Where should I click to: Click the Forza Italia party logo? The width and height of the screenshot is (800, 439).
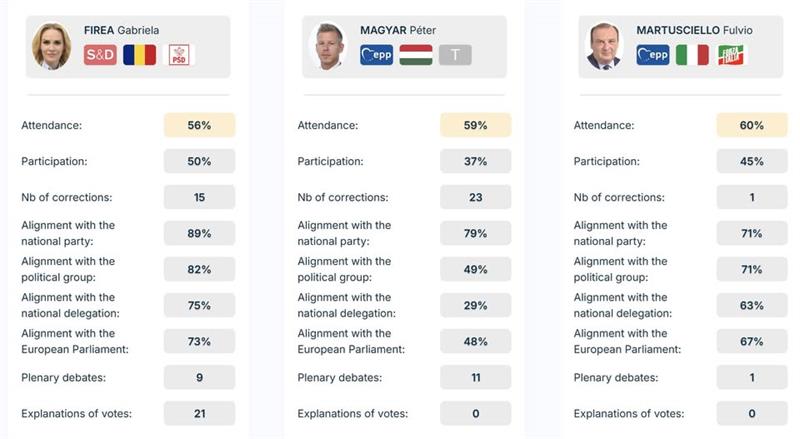(731, 55)
